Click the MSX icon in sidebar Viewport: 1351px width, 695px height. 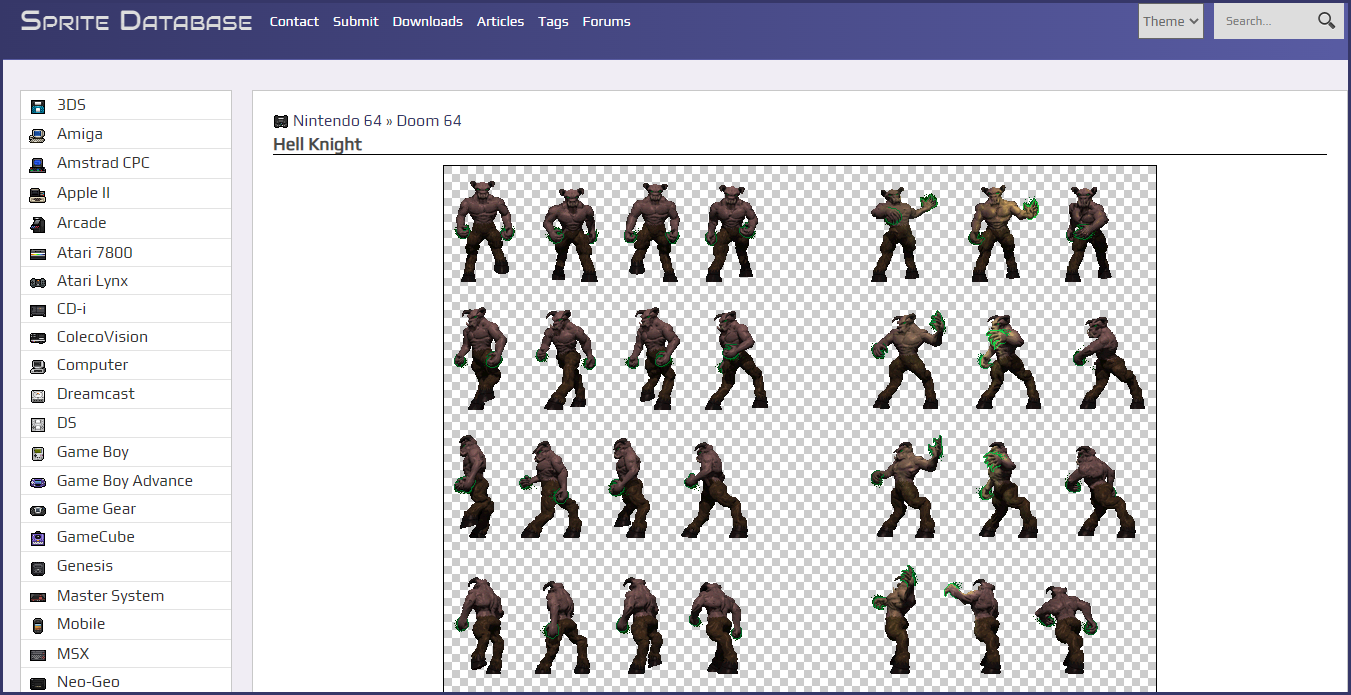[38, 655]
